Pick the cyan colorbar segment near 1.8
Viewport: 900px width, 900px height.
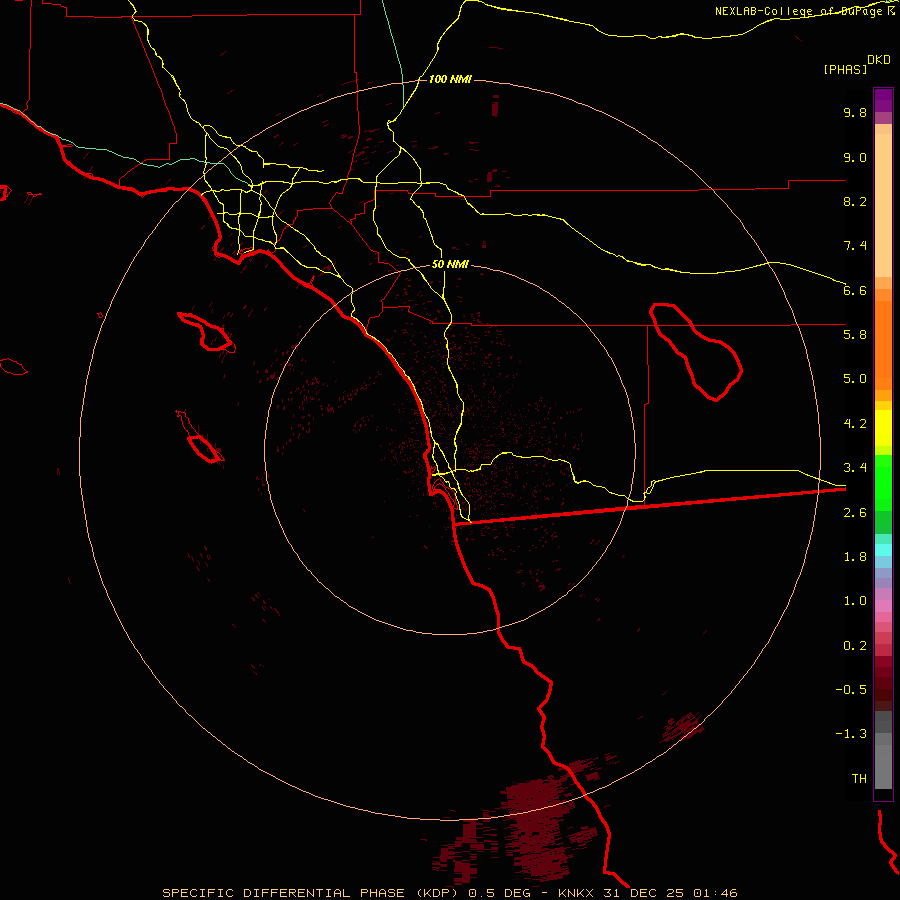click(883, 550)
